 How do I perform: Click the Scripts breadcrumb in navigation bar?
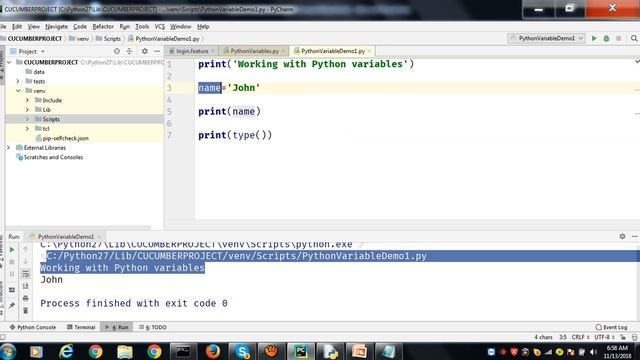click(108, 39)
